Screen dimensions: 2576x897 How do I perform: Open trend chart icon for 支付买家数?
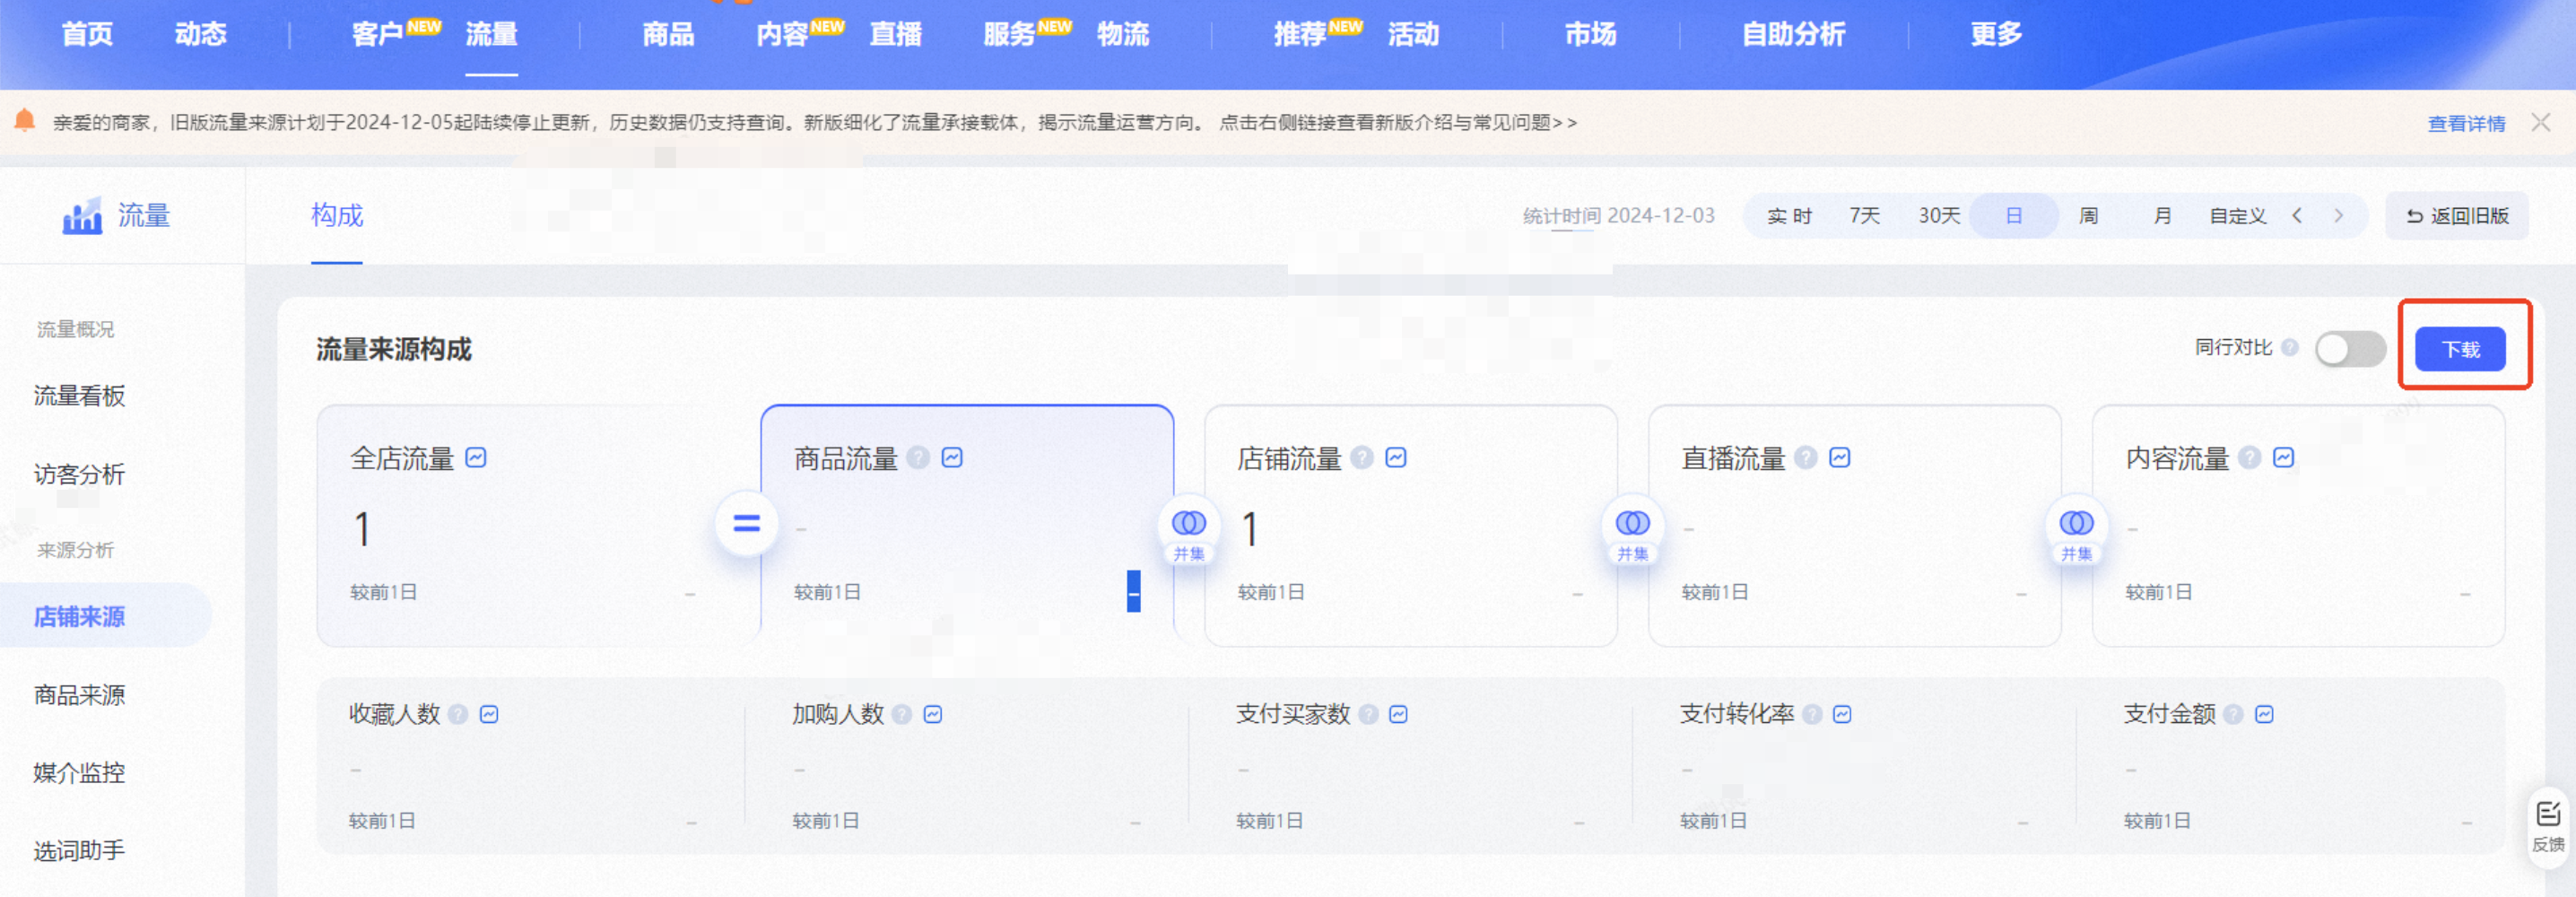tap(1399, 714)
